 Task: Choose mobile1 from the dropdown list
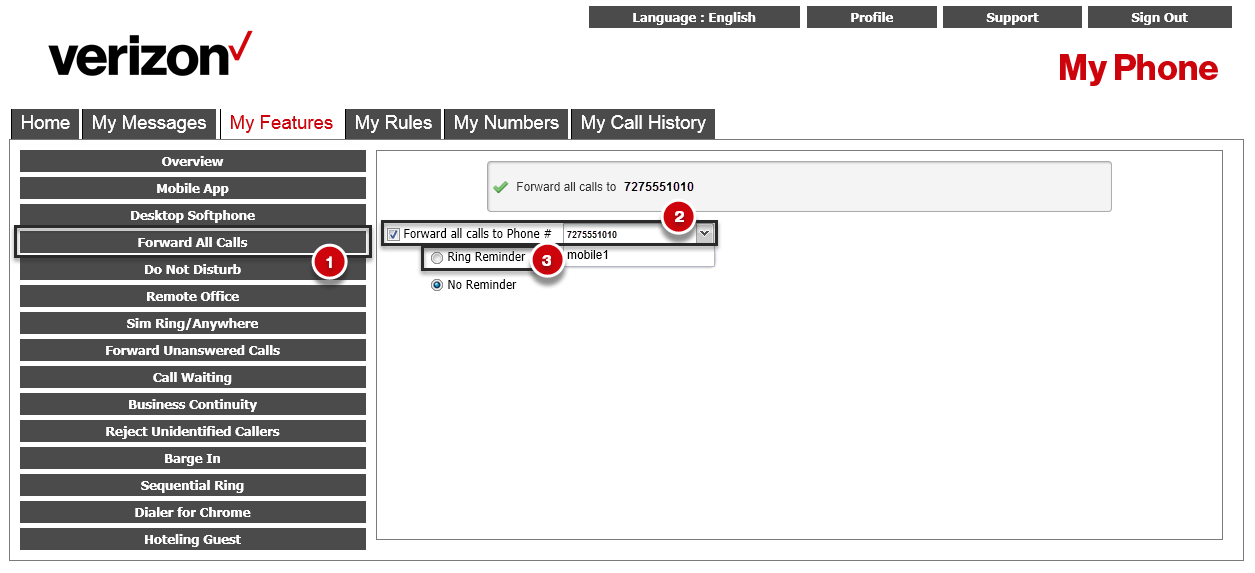[x=638, y=256]
